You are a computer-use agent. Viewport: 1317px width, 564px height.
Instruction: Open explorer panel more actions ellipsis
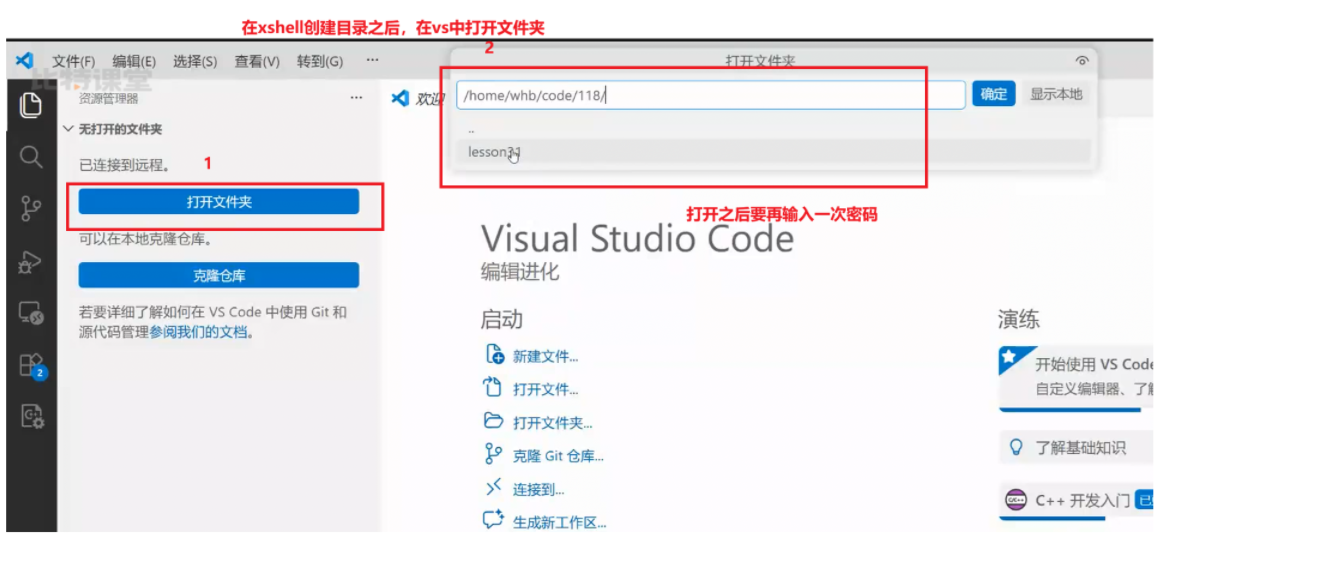click(356, 98)
